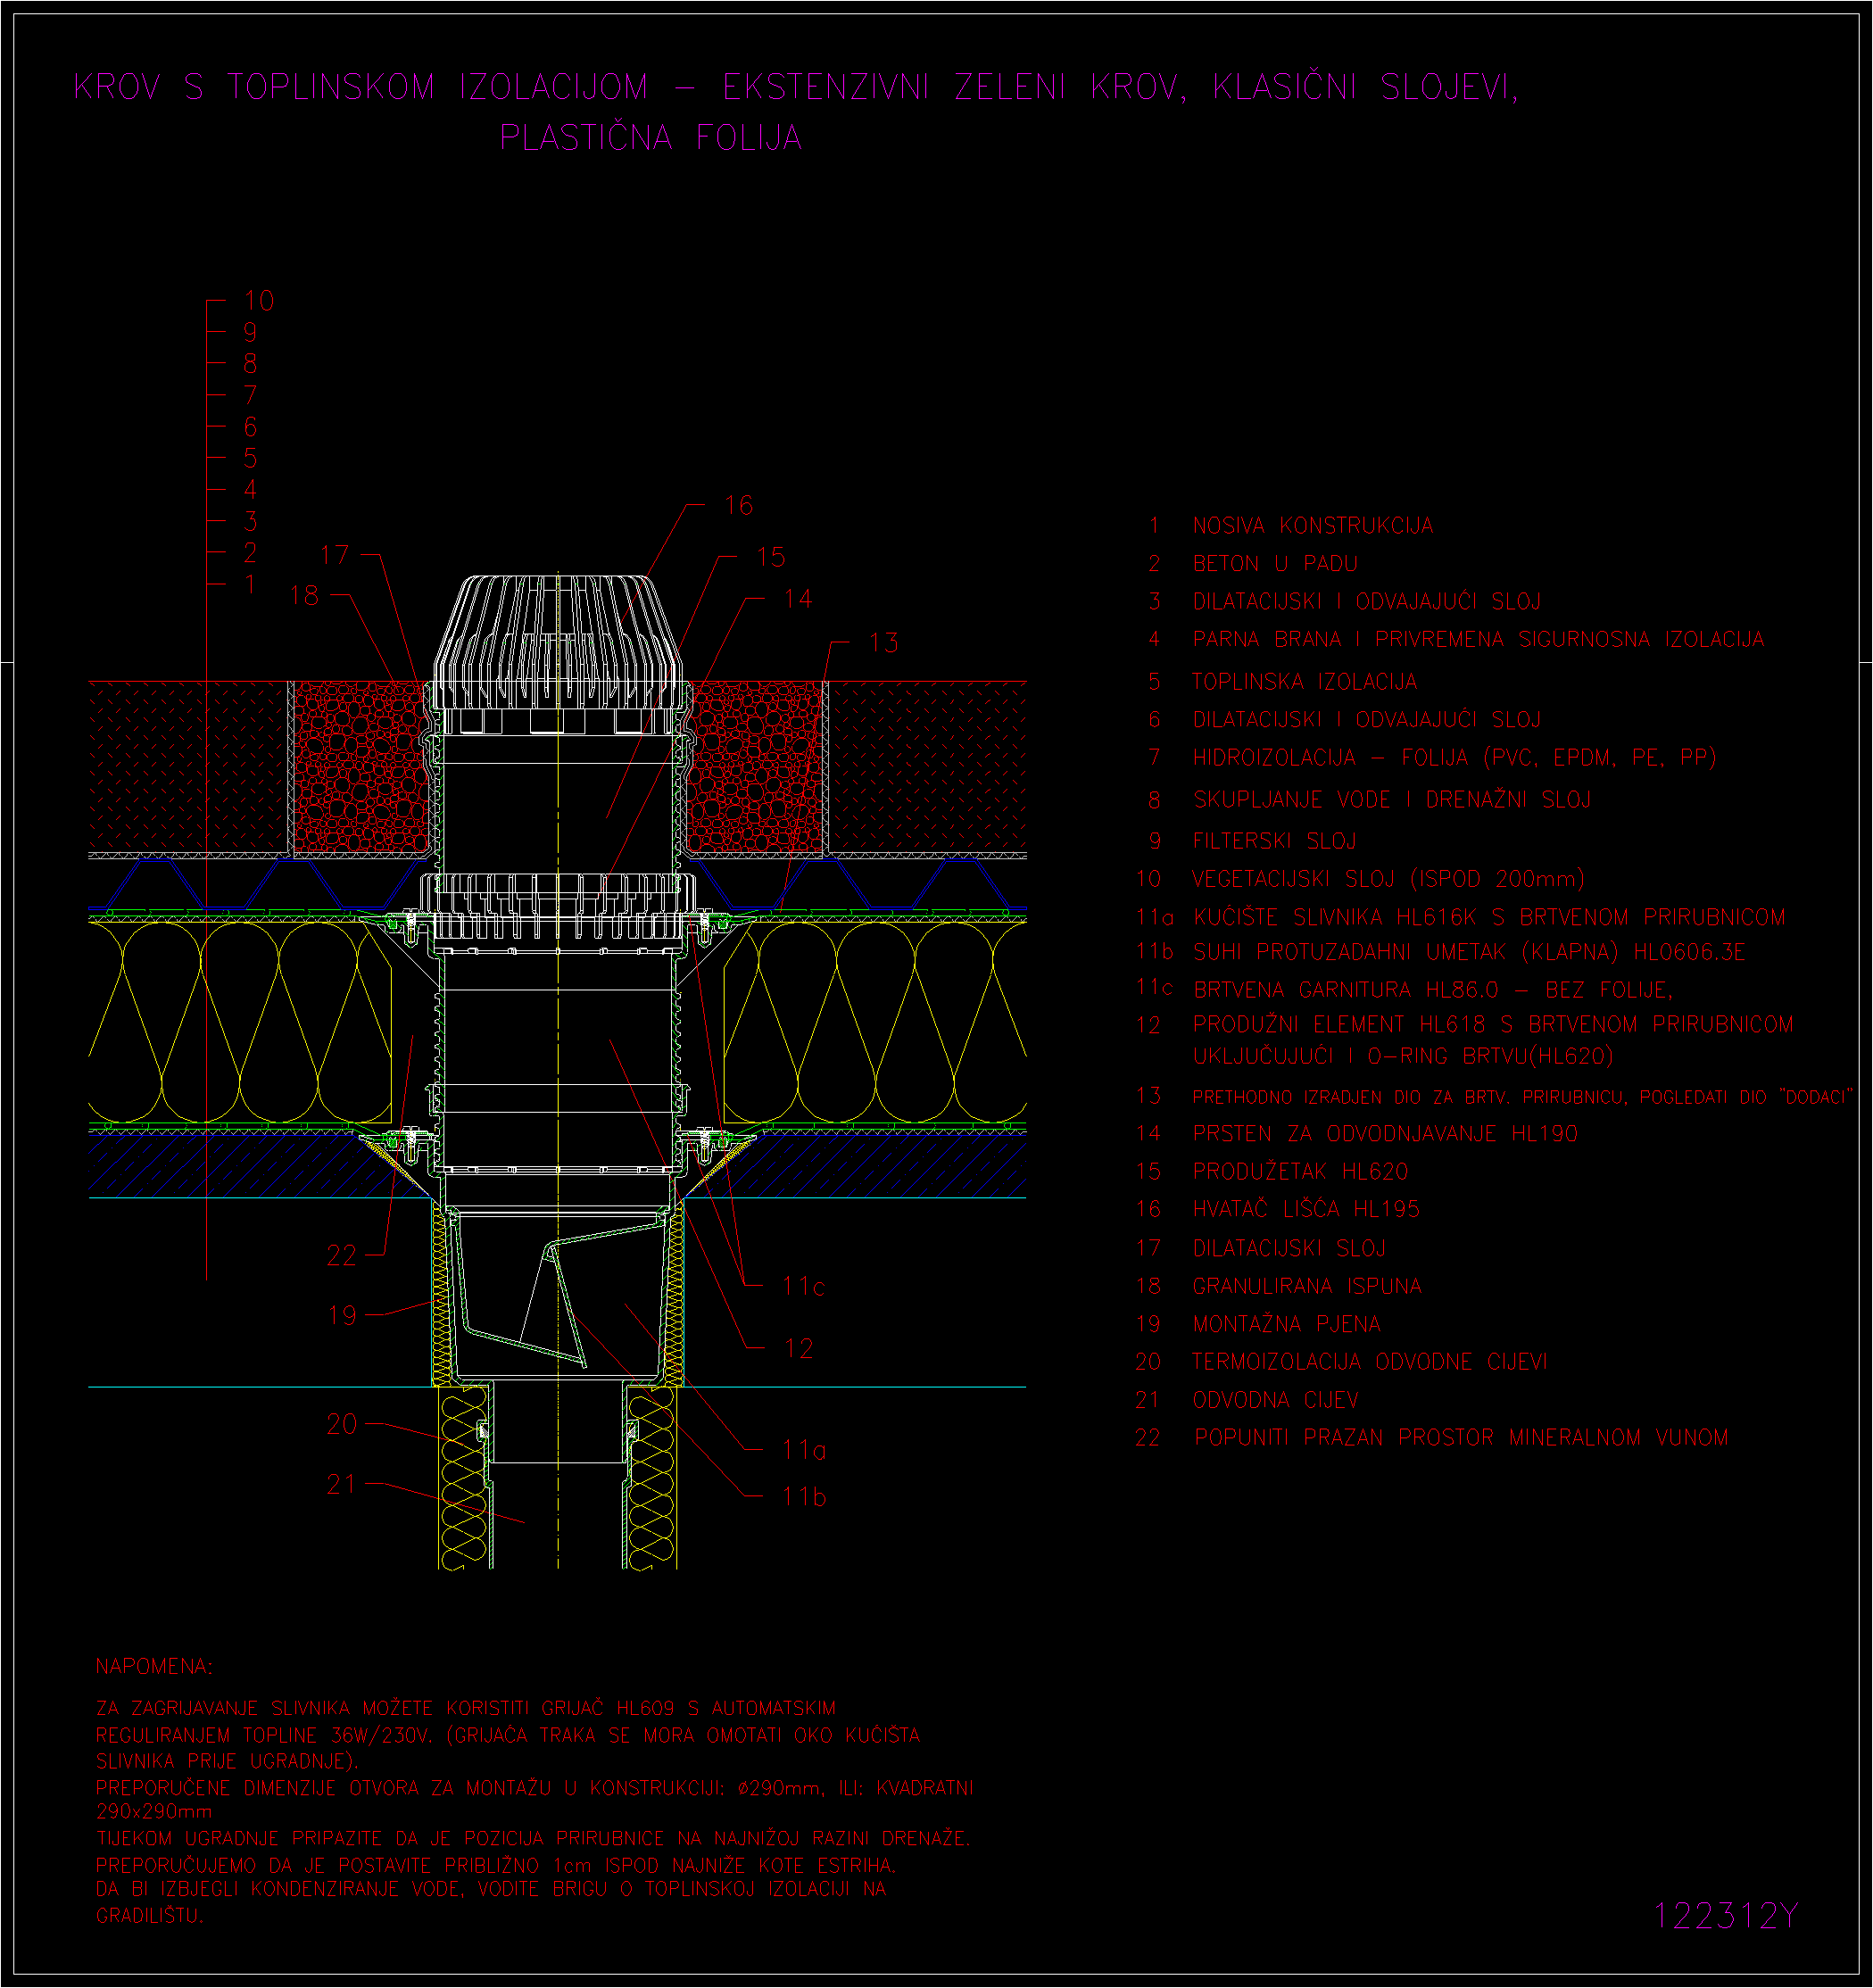Click 'TIJEKOM UGRADNJE PRIPAZITE DA JE POZICIJA' line
This screenshot has height=1988, width=1873.
tap(320, 1839)
